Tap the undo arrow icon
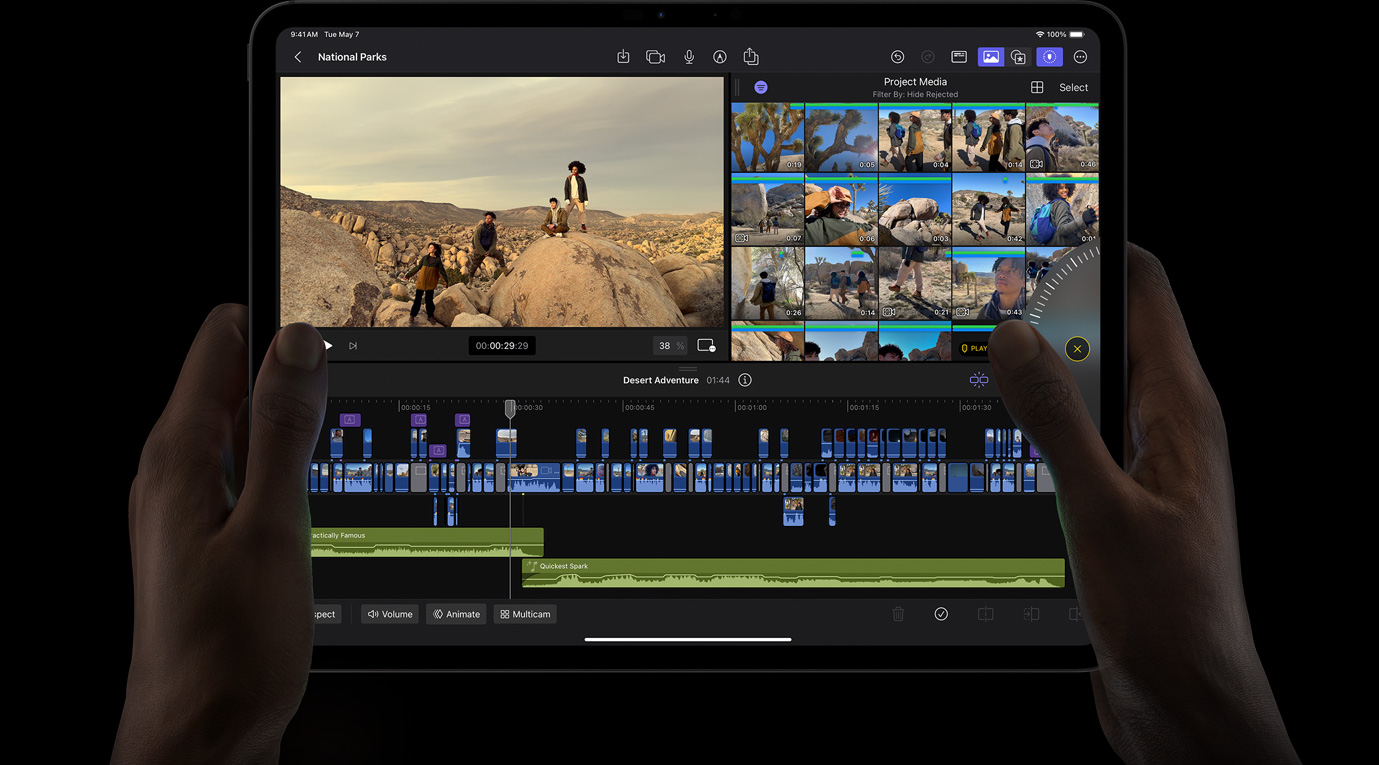 [x=897, y=56]
